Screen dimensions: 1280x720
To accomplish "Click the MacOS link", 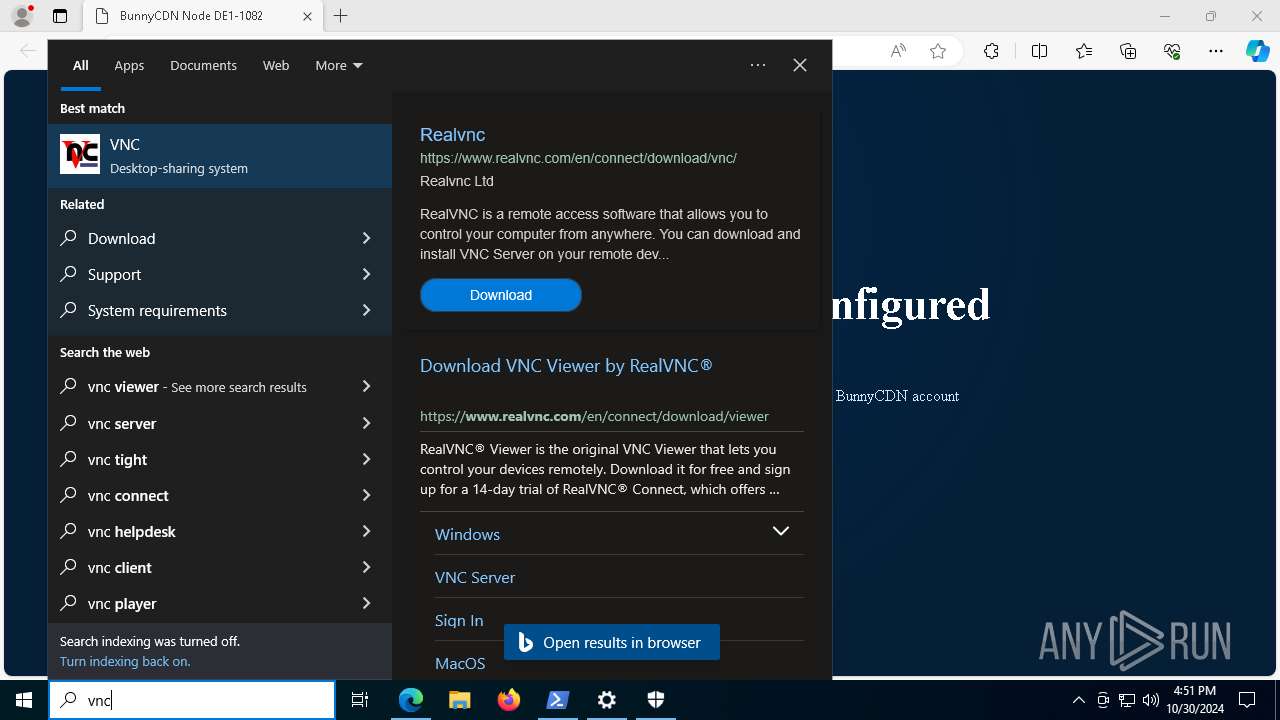I will point(460,663).
